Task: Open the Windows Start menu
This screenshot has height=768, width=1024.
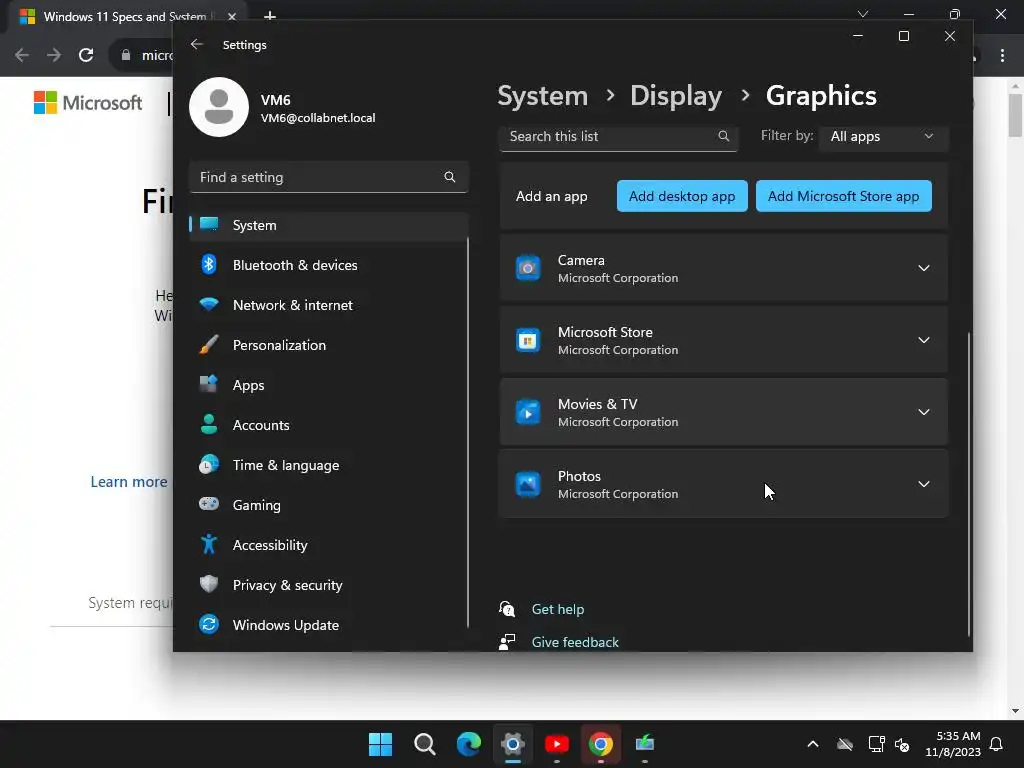Action: [x=380, y=744]
